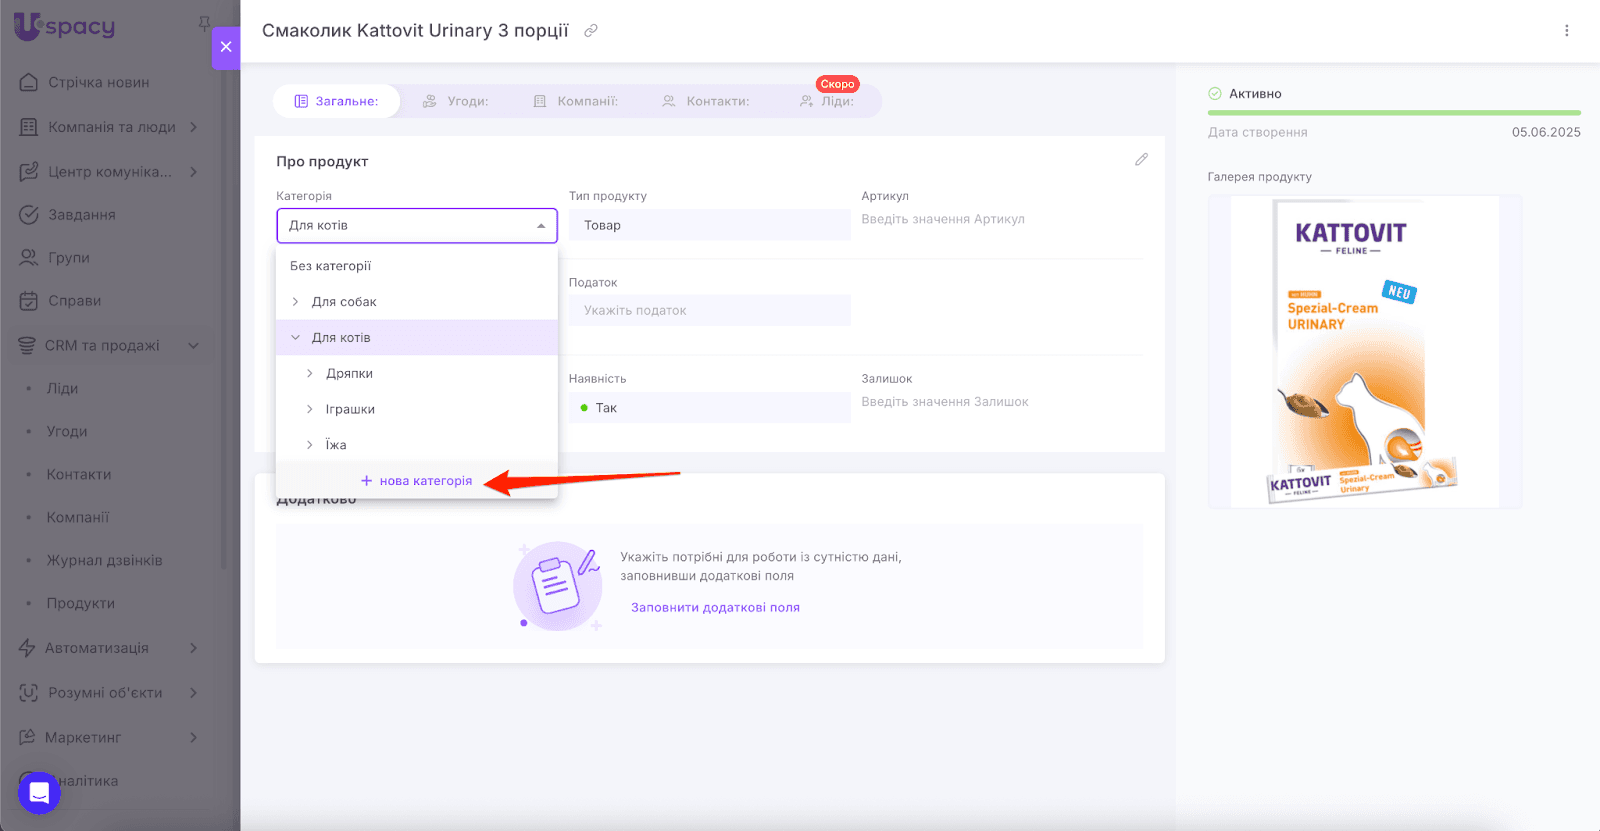
Task: Pin the sidebar with pin icon
Action: (204, 23)
